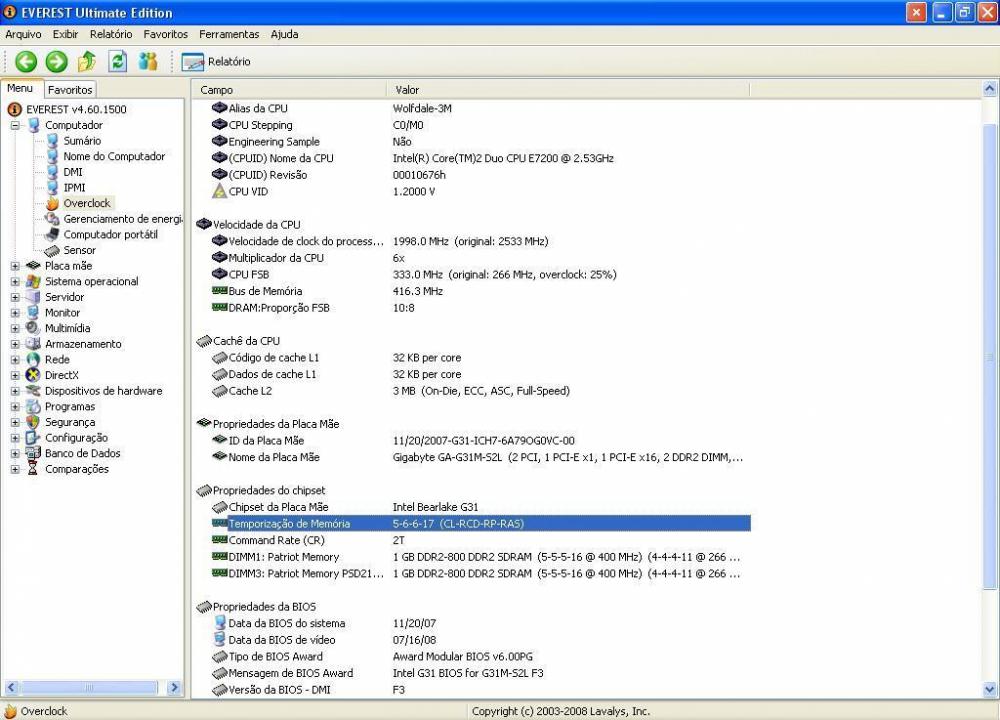The width and height of the screenshot is (1000, 720).
Task: Click the Valor column header
Action: click(408, 90)
